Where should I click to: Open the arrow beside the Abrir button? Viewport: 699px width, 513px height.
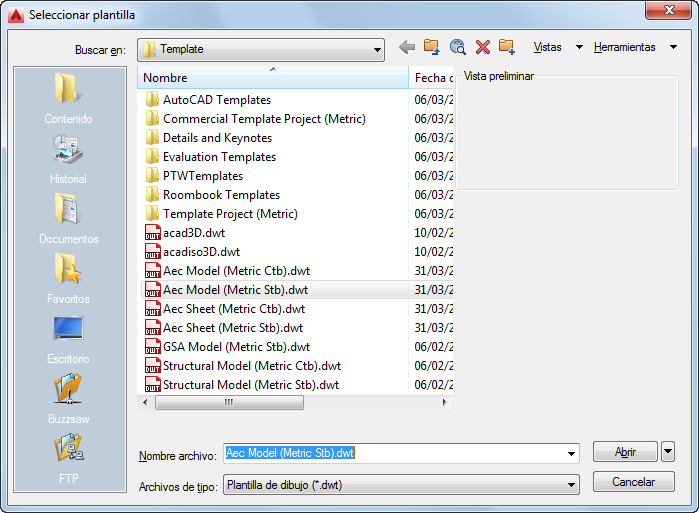[x=667, y=452]
